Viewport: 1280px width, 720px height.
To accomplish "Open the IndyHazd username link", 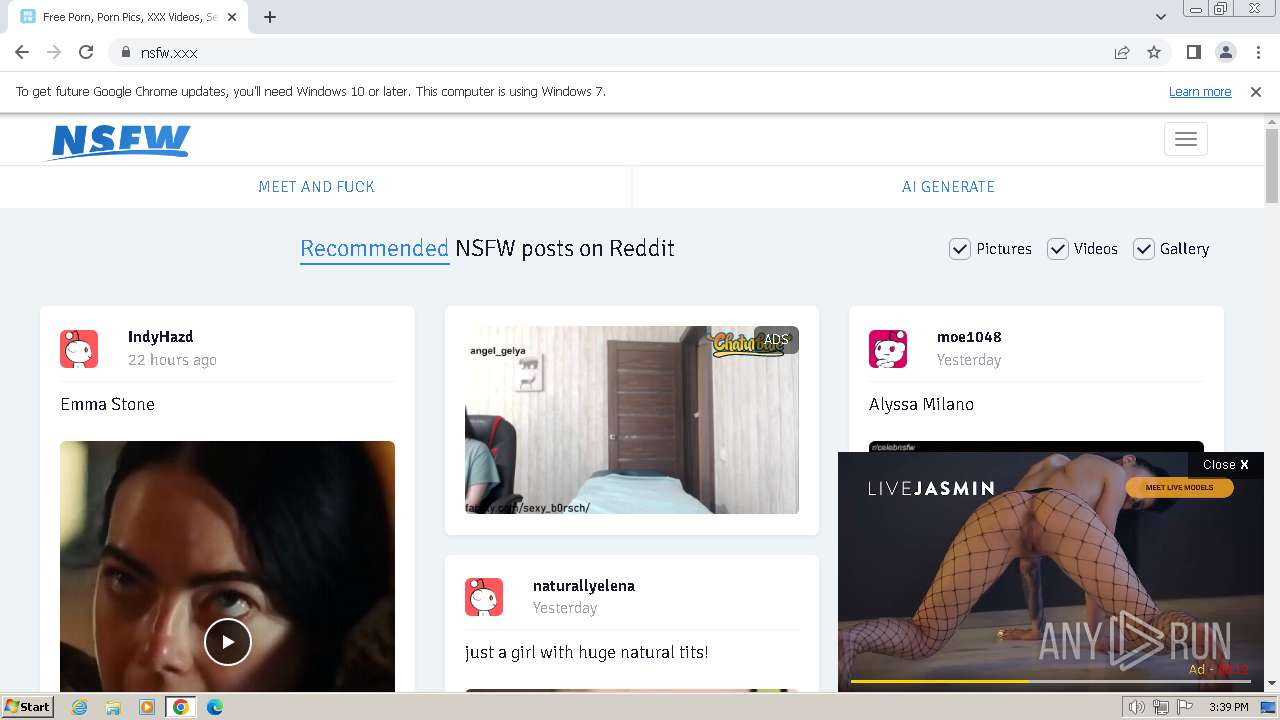I will (x=160, y=337).
